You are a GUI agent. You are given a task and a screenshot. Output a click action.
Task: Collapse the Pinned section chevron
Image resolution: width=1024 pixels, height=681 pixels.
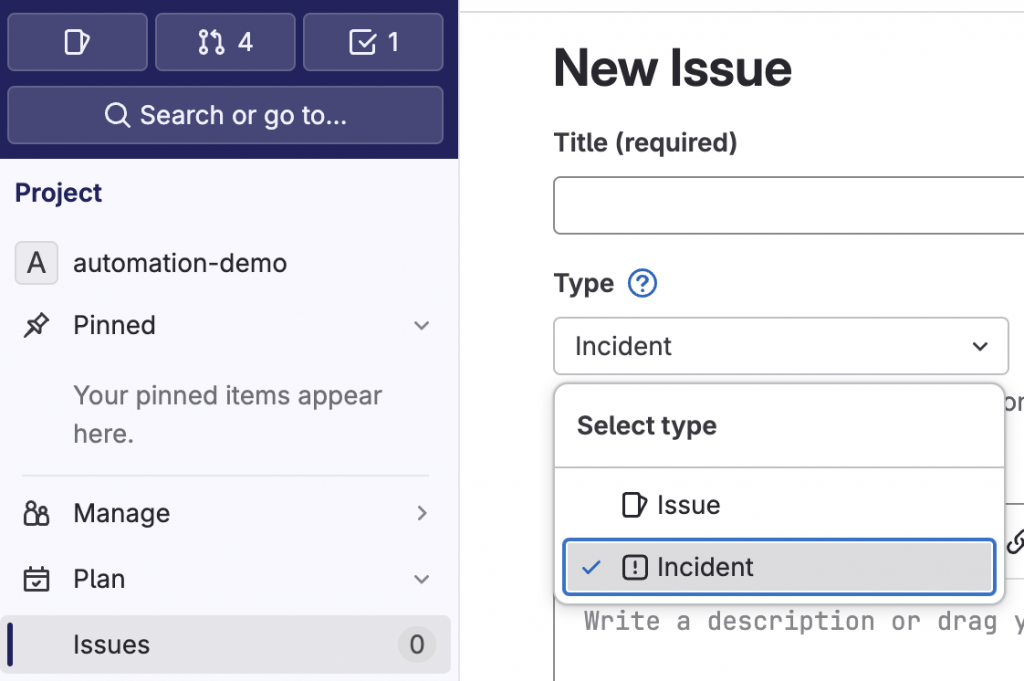[x=422, y=325]
